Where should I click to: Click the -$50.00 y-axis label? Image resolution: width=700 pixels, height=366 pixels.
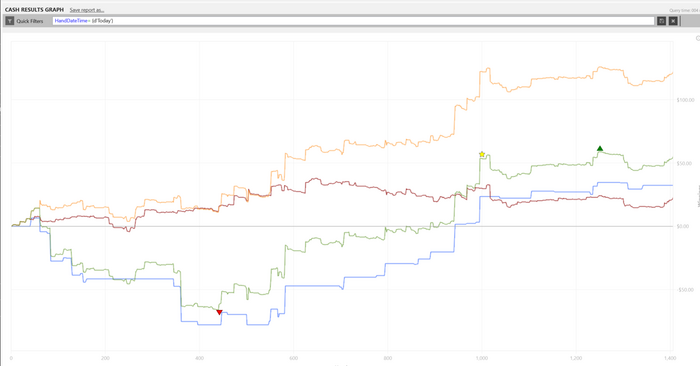tap(685, 290)
